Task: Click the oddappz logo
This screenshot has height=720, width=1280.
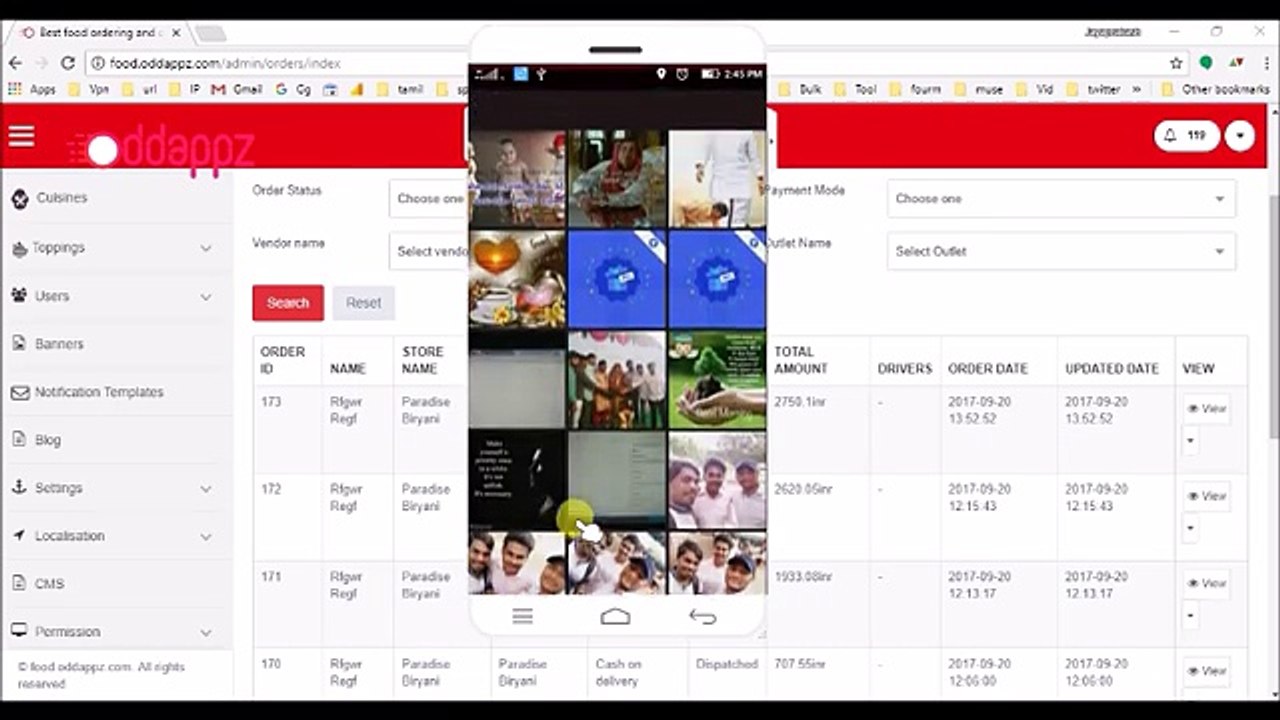Action: (161, 150)
